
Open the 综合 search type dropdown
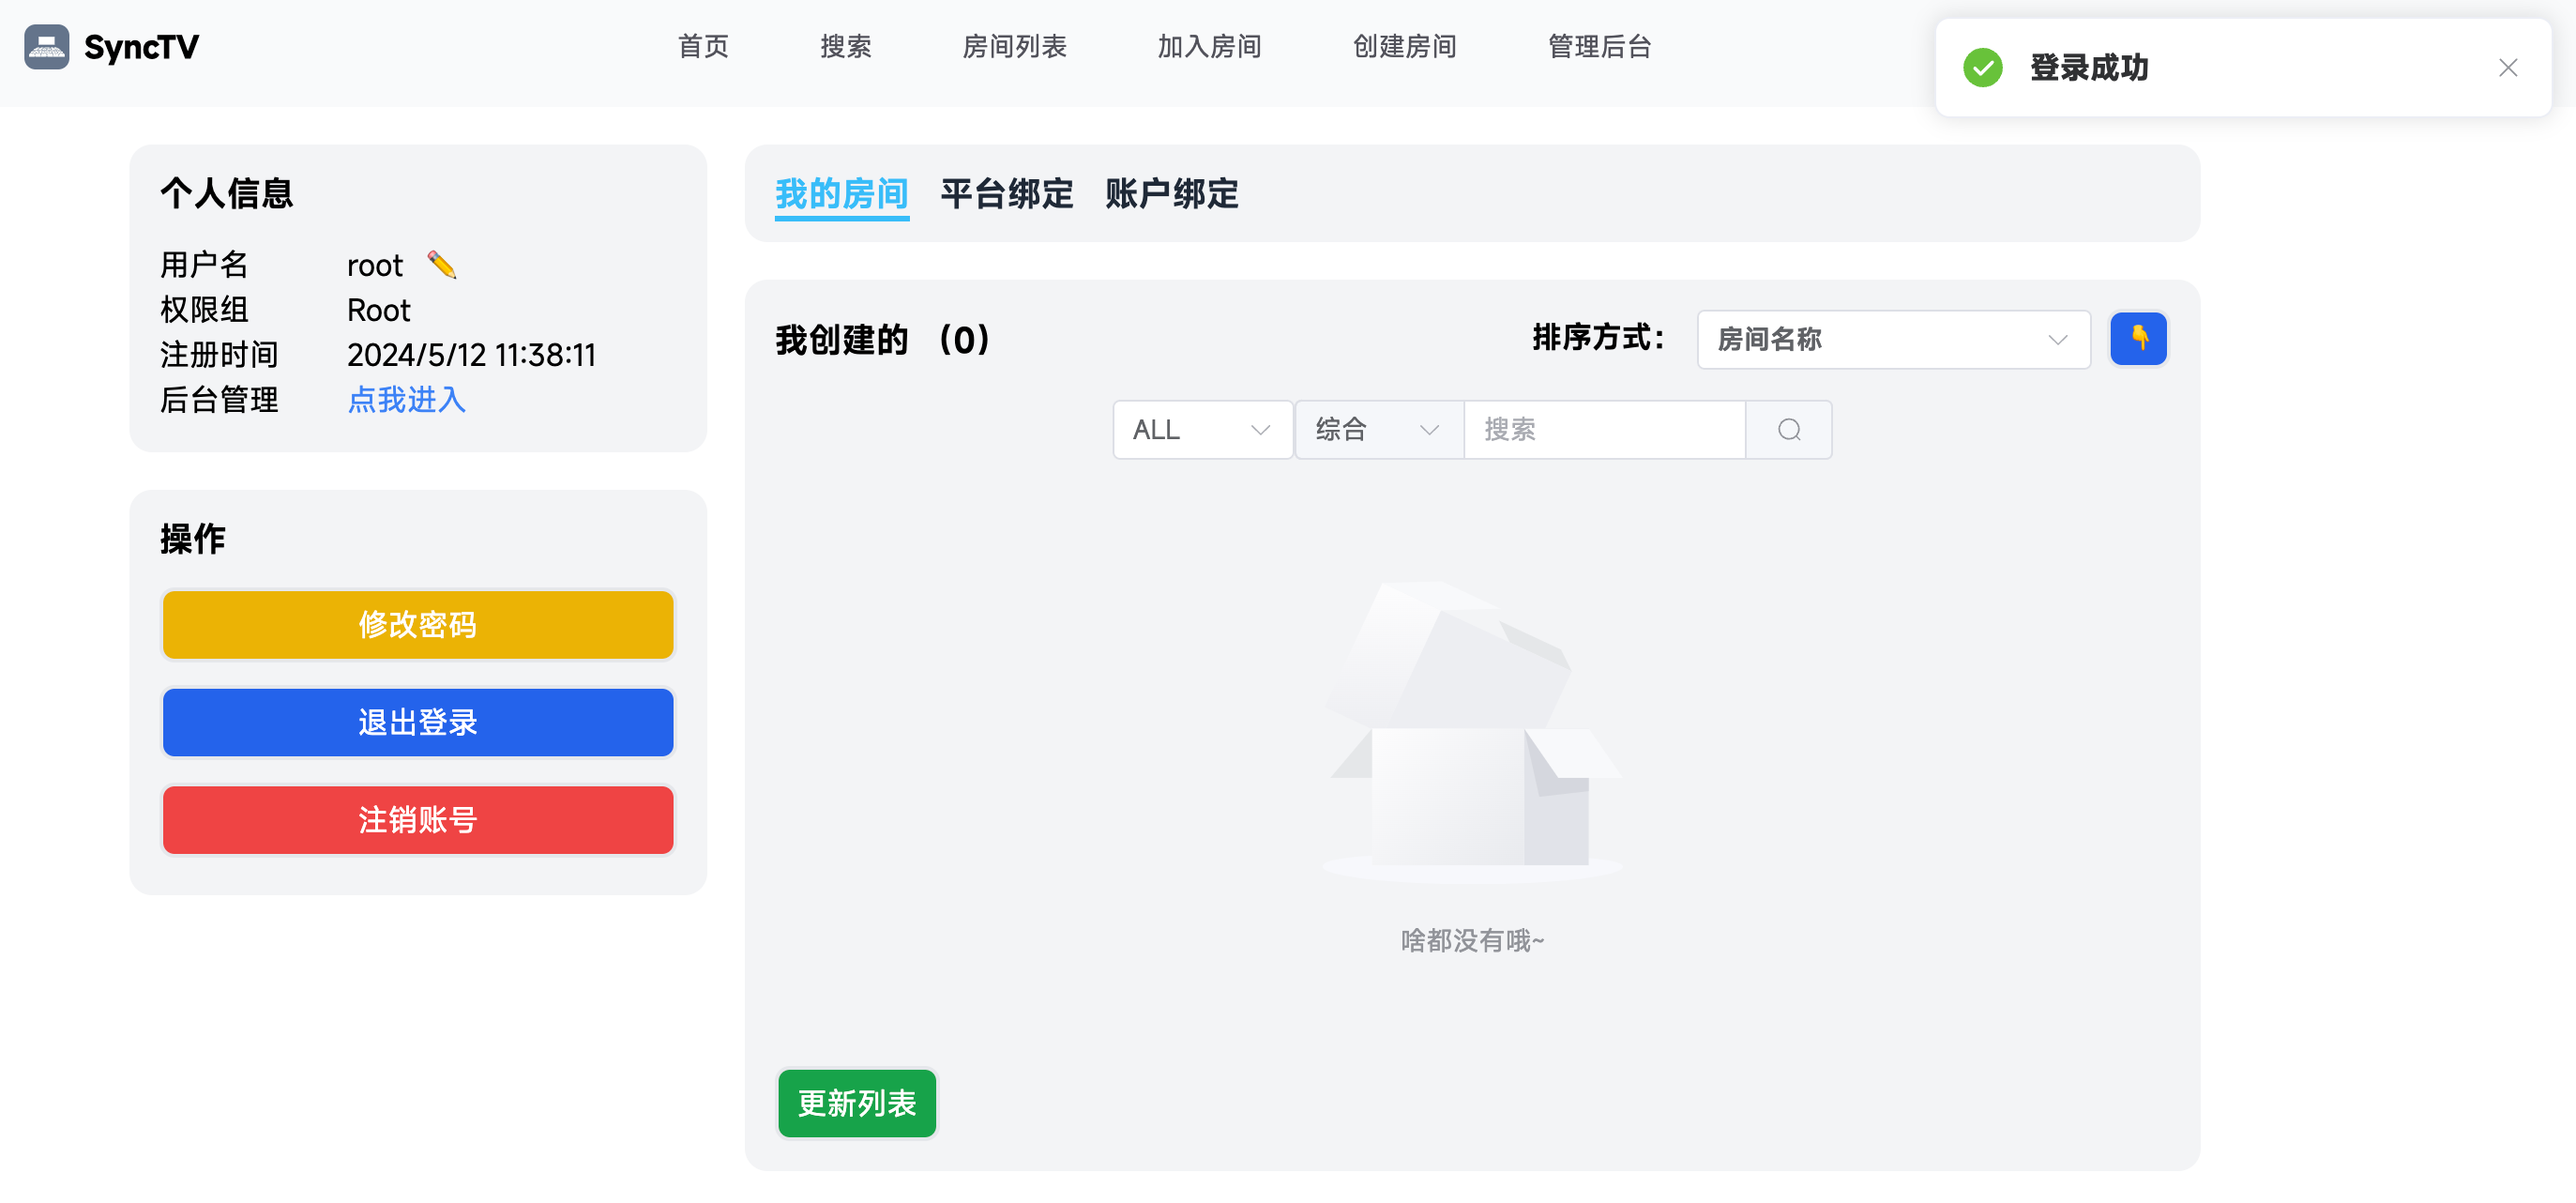pos(1377,430)
